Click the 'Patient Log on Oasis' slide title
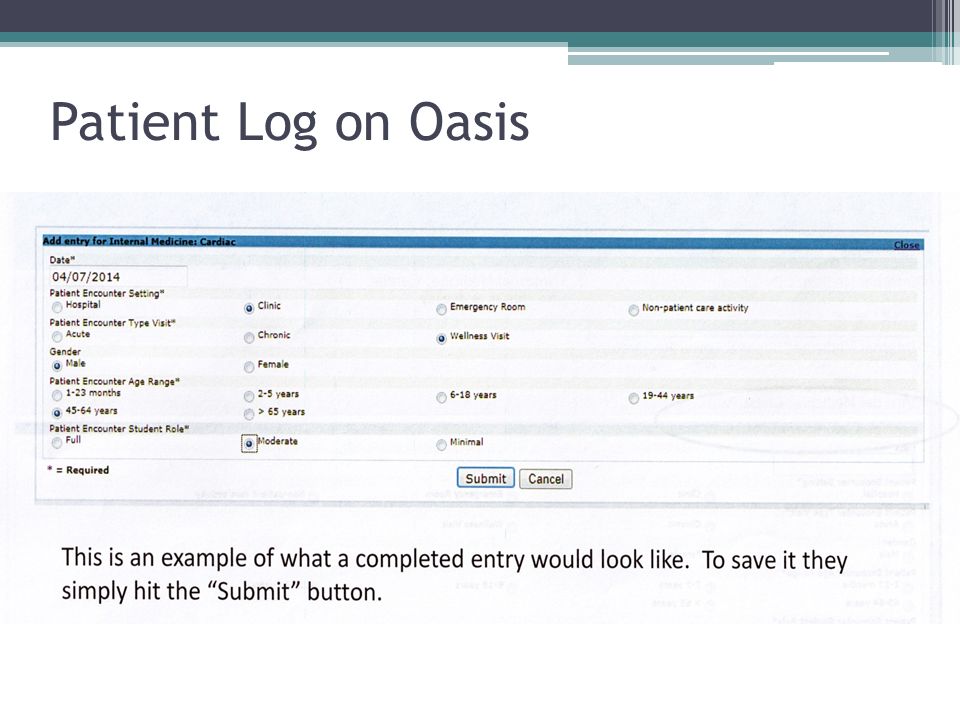This screenshot has height=720, width=960. tap(290, 124)
